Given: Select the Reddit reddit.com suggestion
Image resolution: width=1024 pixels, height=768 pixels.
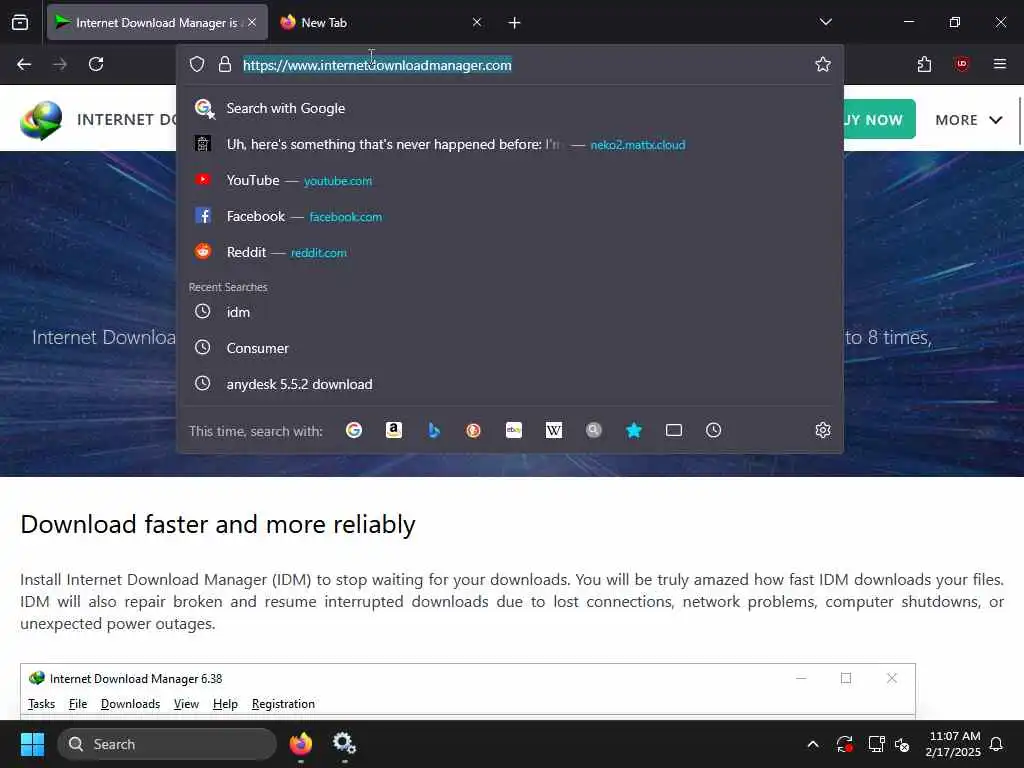Looking at the screenshot, I should pyautogui.click(x=509, y=252).
